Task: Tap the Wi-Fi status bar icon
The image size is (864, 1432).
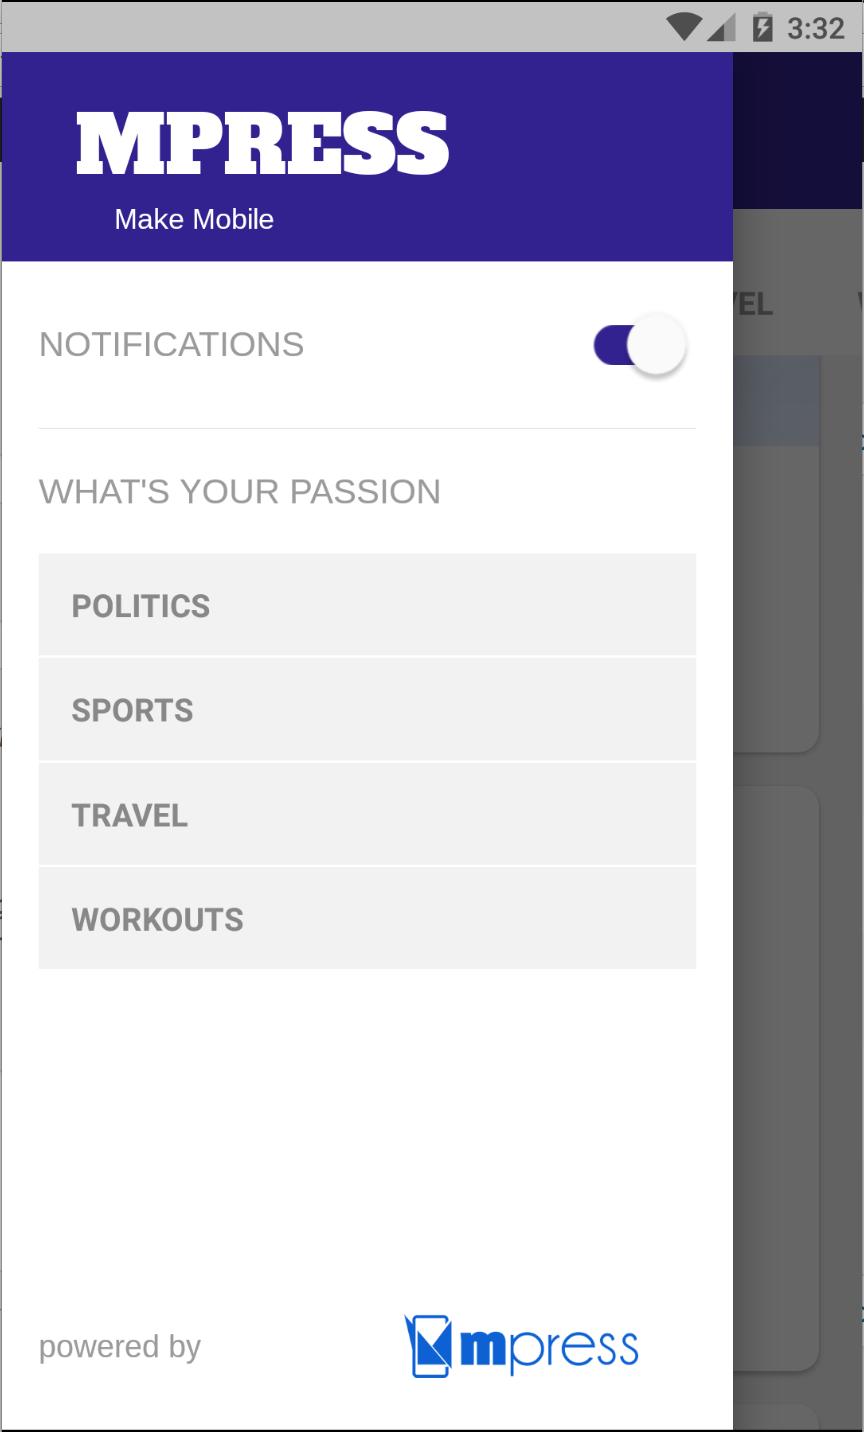Action: click(x=684, y=27)
